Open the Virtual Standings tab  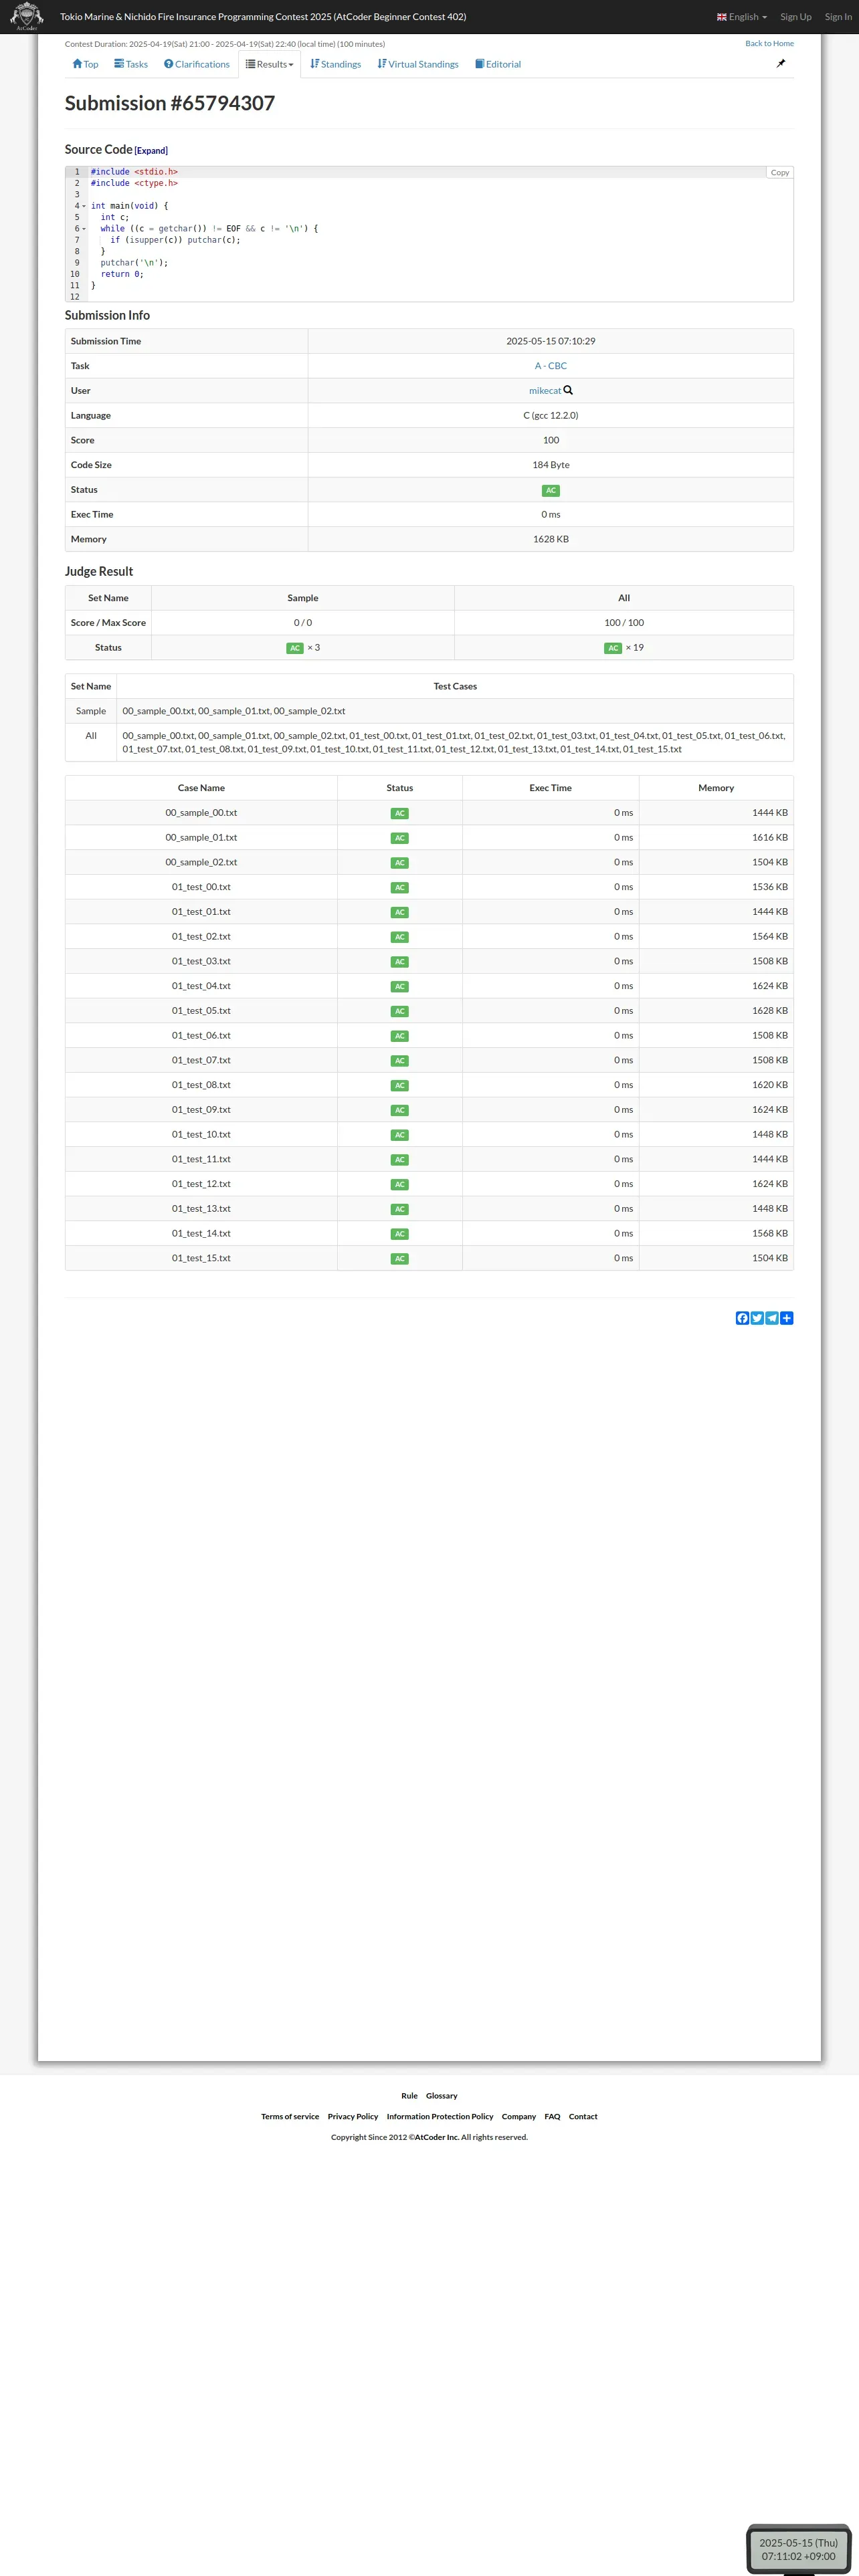[x=418, y=64]
